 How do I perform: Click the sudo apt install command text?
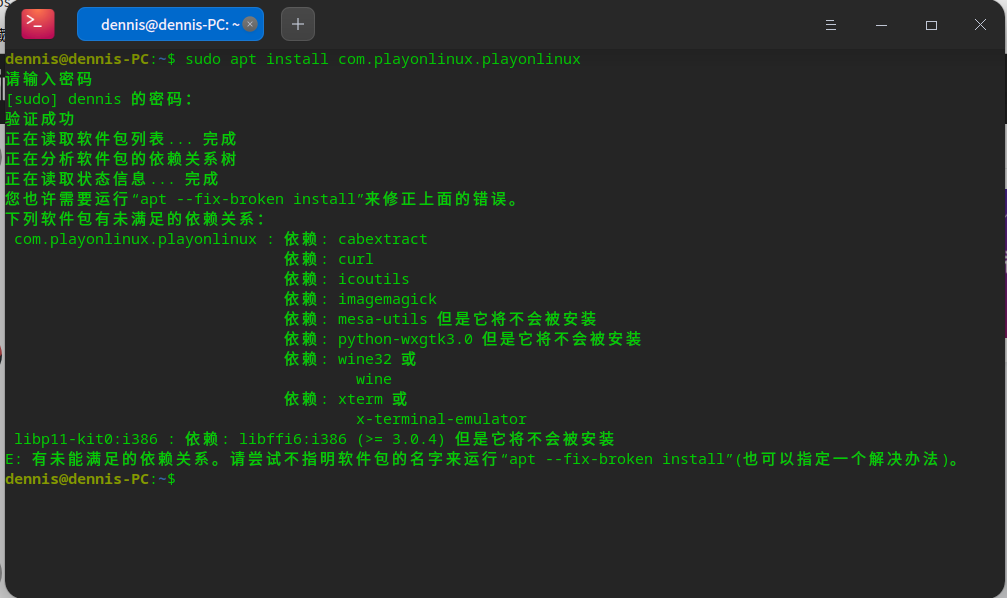383,59
